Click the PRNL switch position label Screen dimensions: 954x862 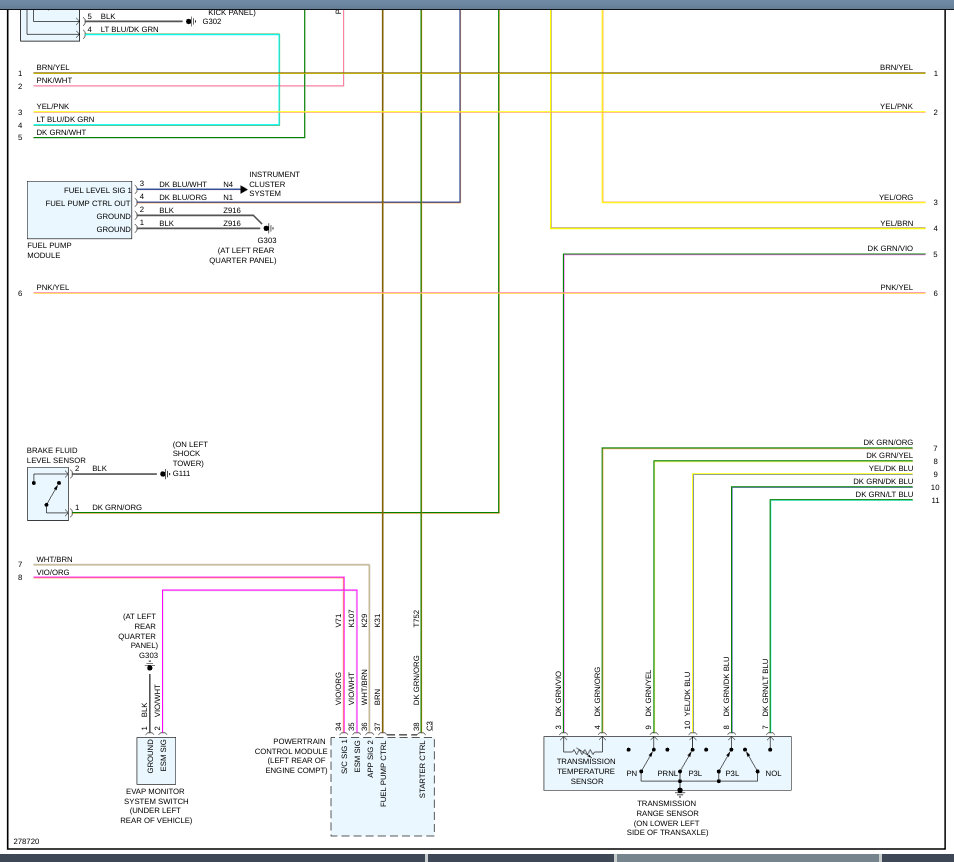click(x=667, y=773)
